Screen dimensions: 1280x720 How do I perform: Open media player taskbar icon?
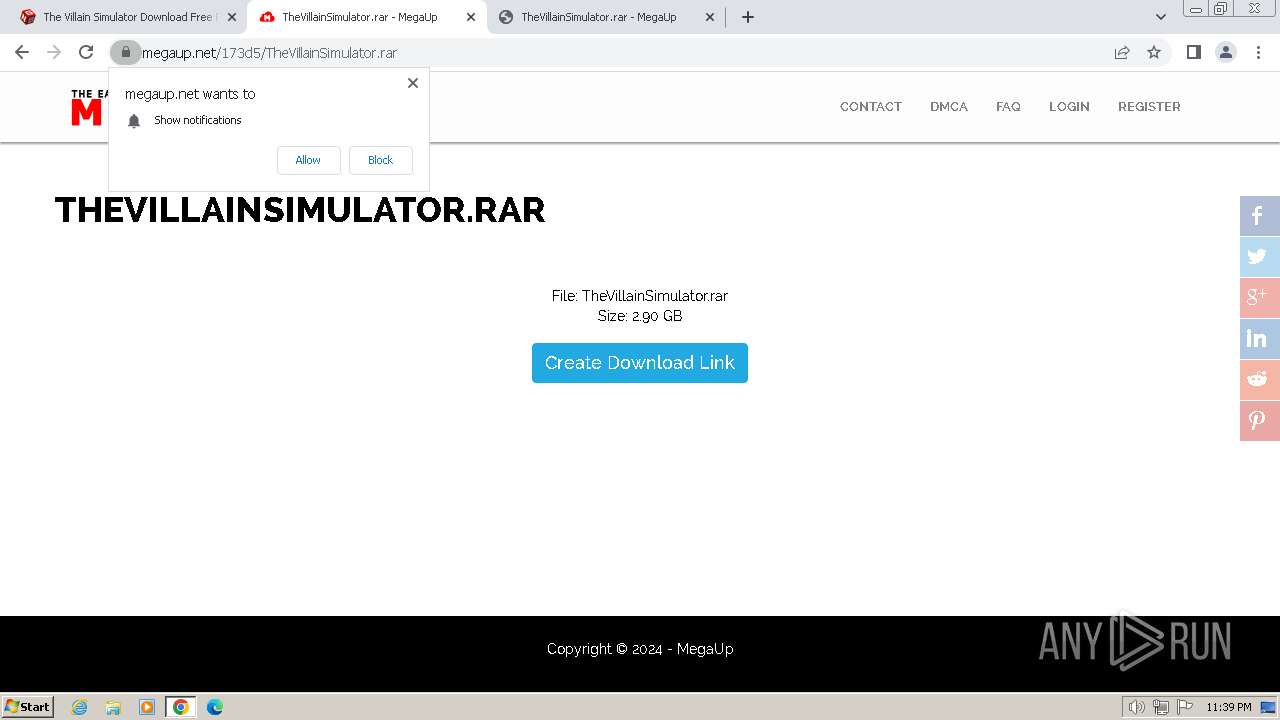[x=147, y=707]
